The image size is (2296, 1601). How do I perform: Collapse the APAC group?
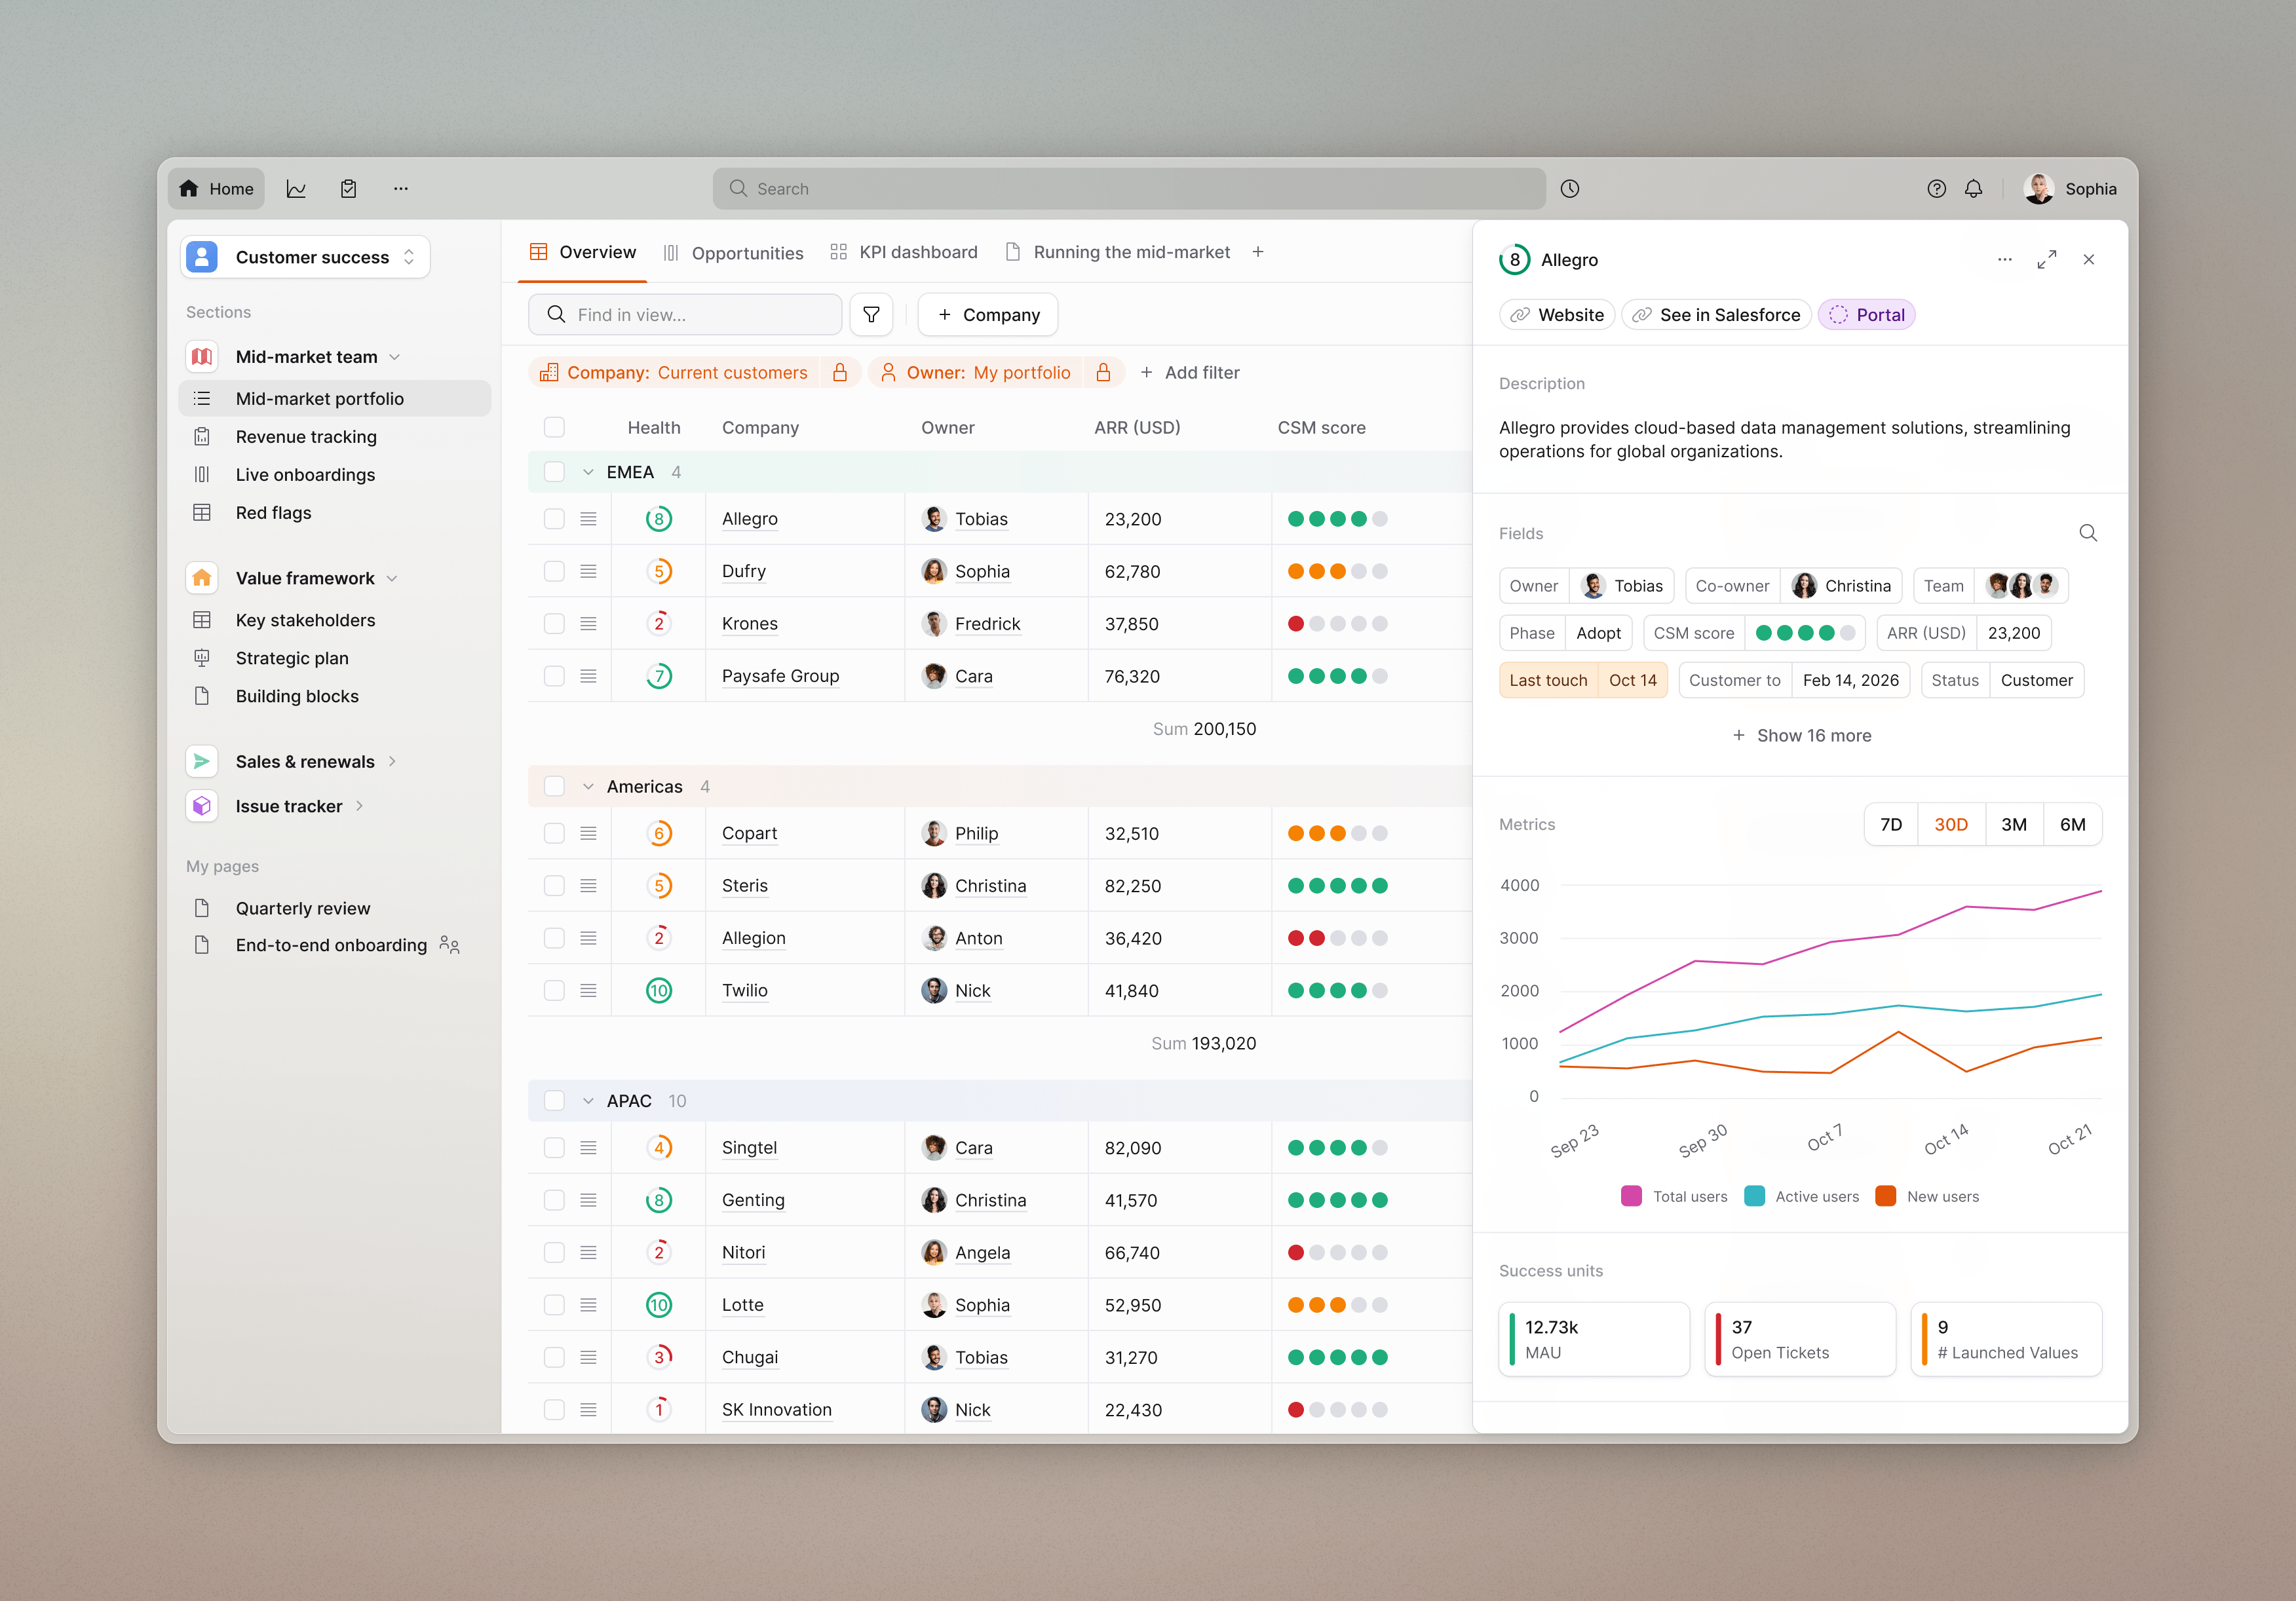588,1100
